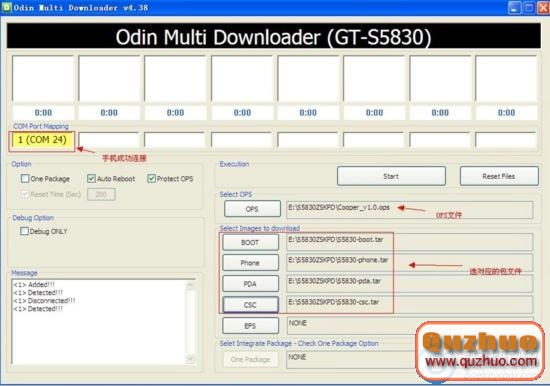Click the CSC file button
Image resolution: width=550 pixels, height=386 pixels.
[x=250, y=305]
